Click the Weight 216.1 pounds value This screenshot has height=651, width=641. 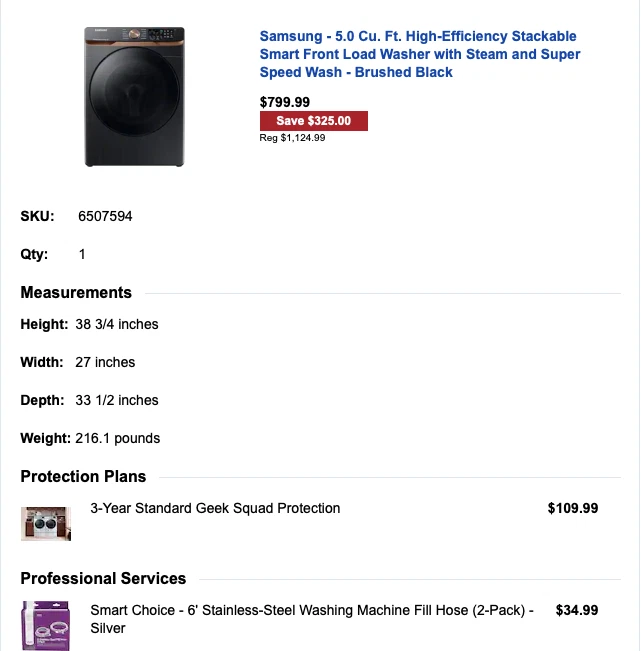[x=117, y=438]
